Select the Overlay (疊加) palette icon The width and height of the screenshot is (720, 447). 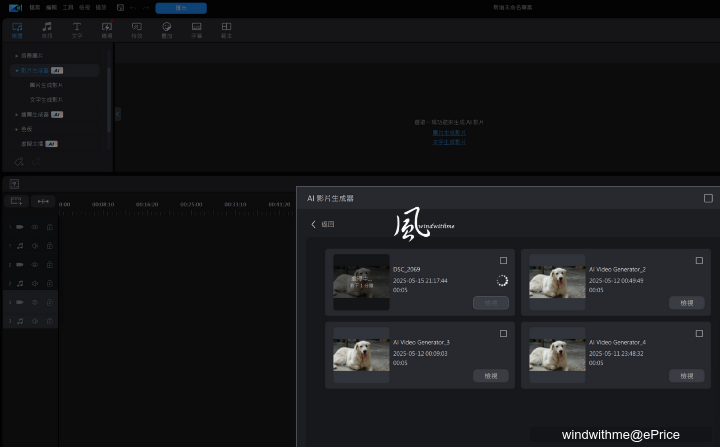[166, 29]
